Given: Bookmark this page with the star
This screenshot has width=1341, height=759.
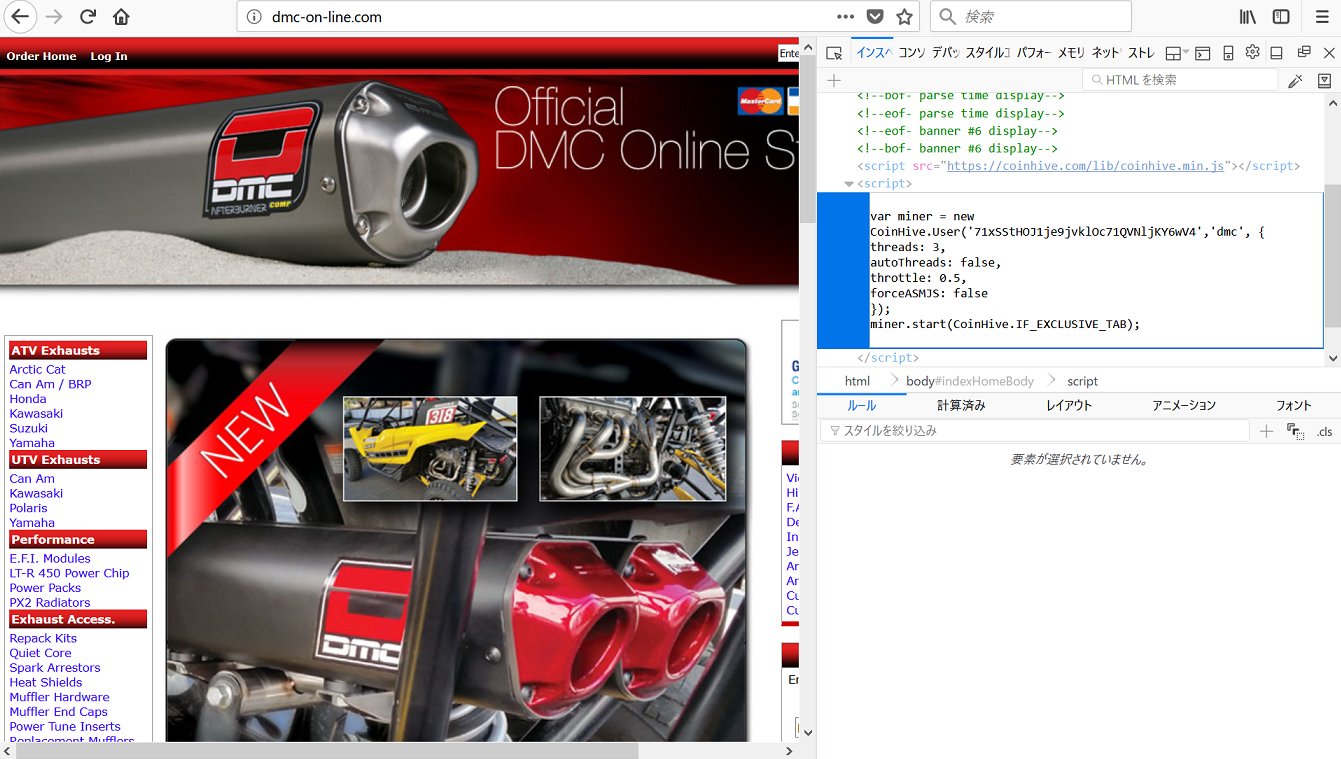Looking at the screenshot, I should pyautogui.click(x=904, y=17).
